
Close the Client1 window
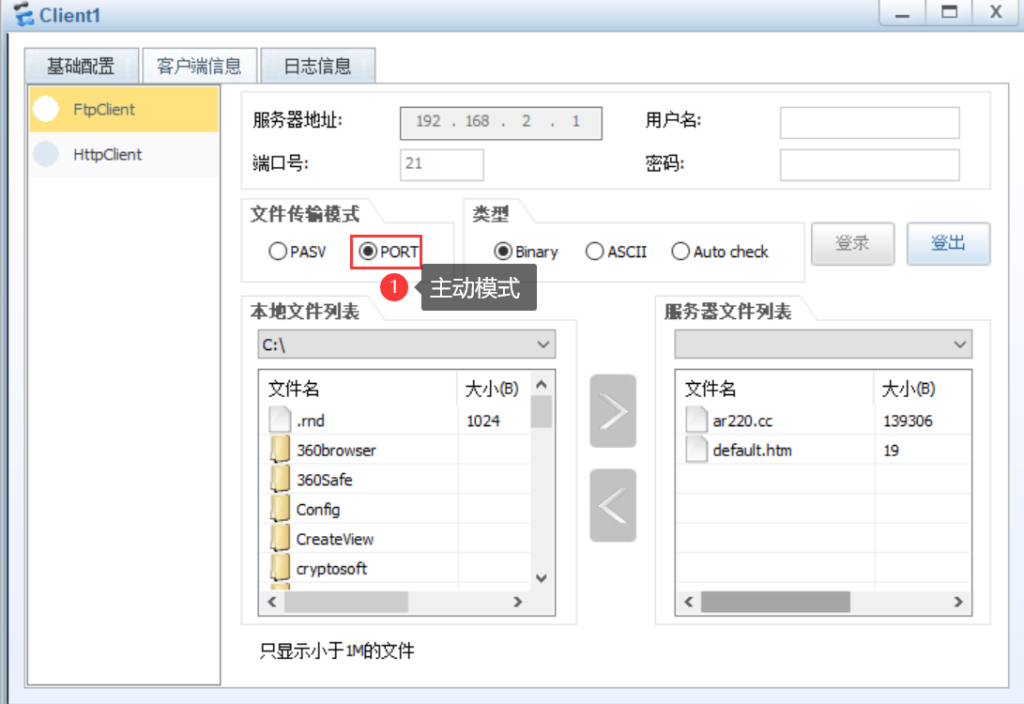pos(996,13)
